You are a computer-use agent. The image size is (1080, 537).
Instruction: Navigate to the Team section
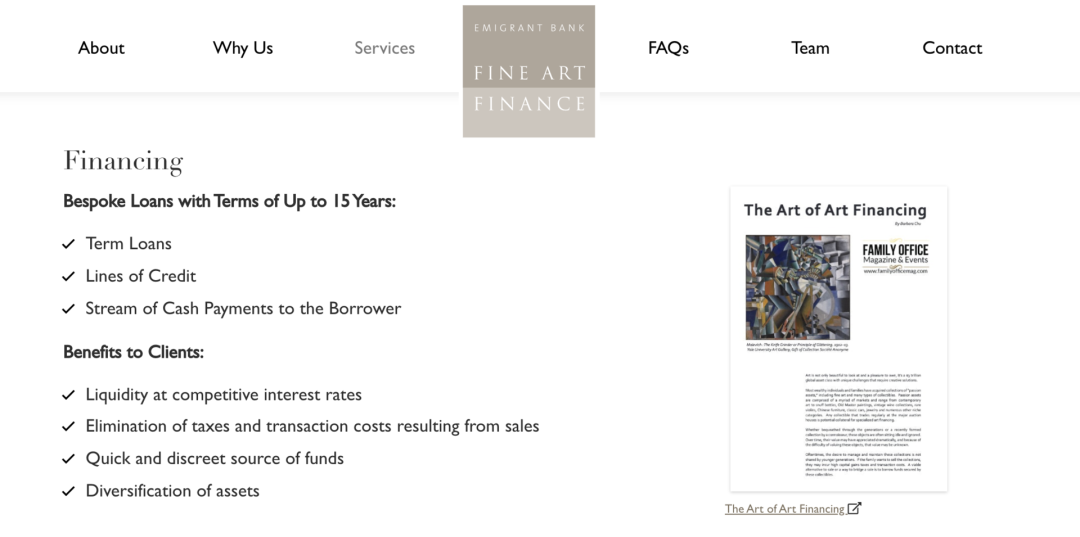pos(810,48)
